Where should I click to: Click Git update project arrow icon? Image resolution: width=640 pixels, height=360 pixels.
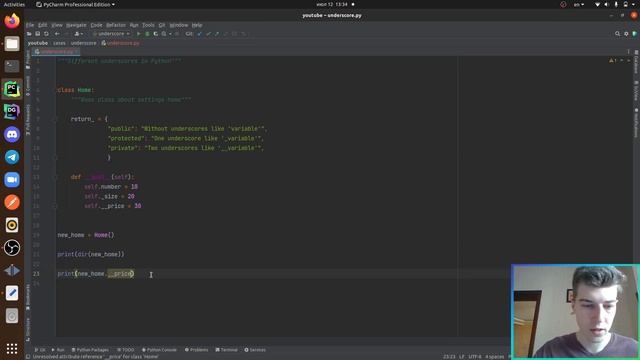pyautogui.click(x=200, y=34)
